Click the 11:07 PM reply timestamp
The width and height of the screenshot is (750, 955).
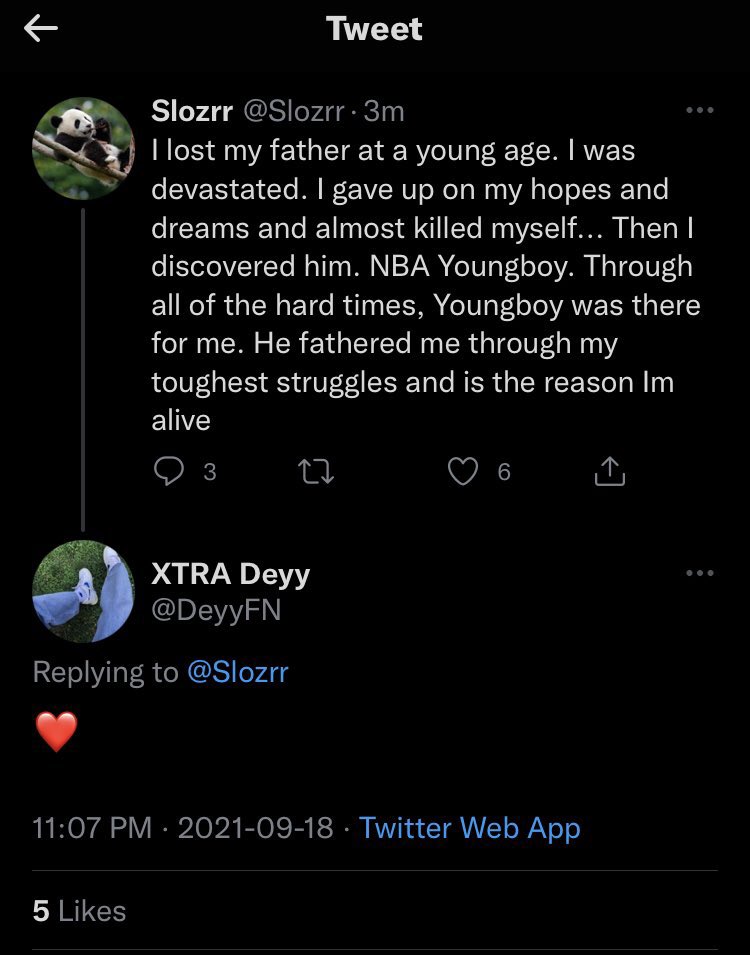[92, 828]
